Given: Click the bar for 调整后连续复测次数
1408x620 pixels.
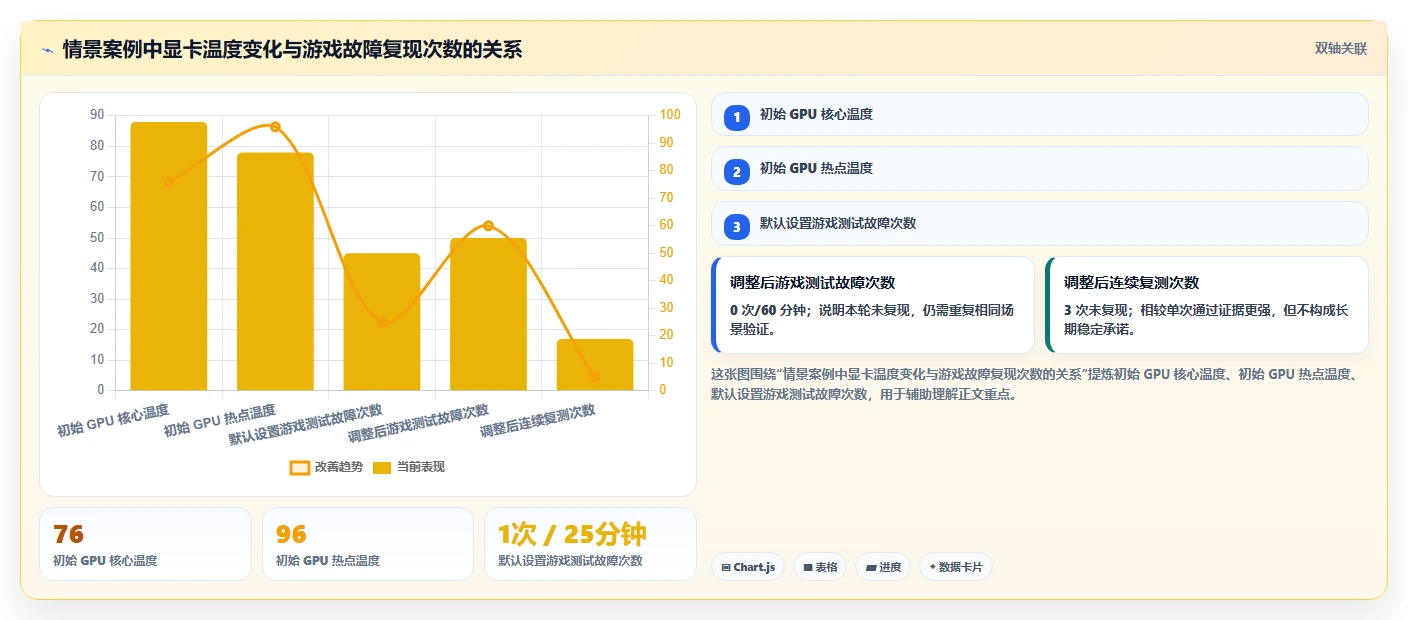Looking at the screenshot, I should point(595,364).
